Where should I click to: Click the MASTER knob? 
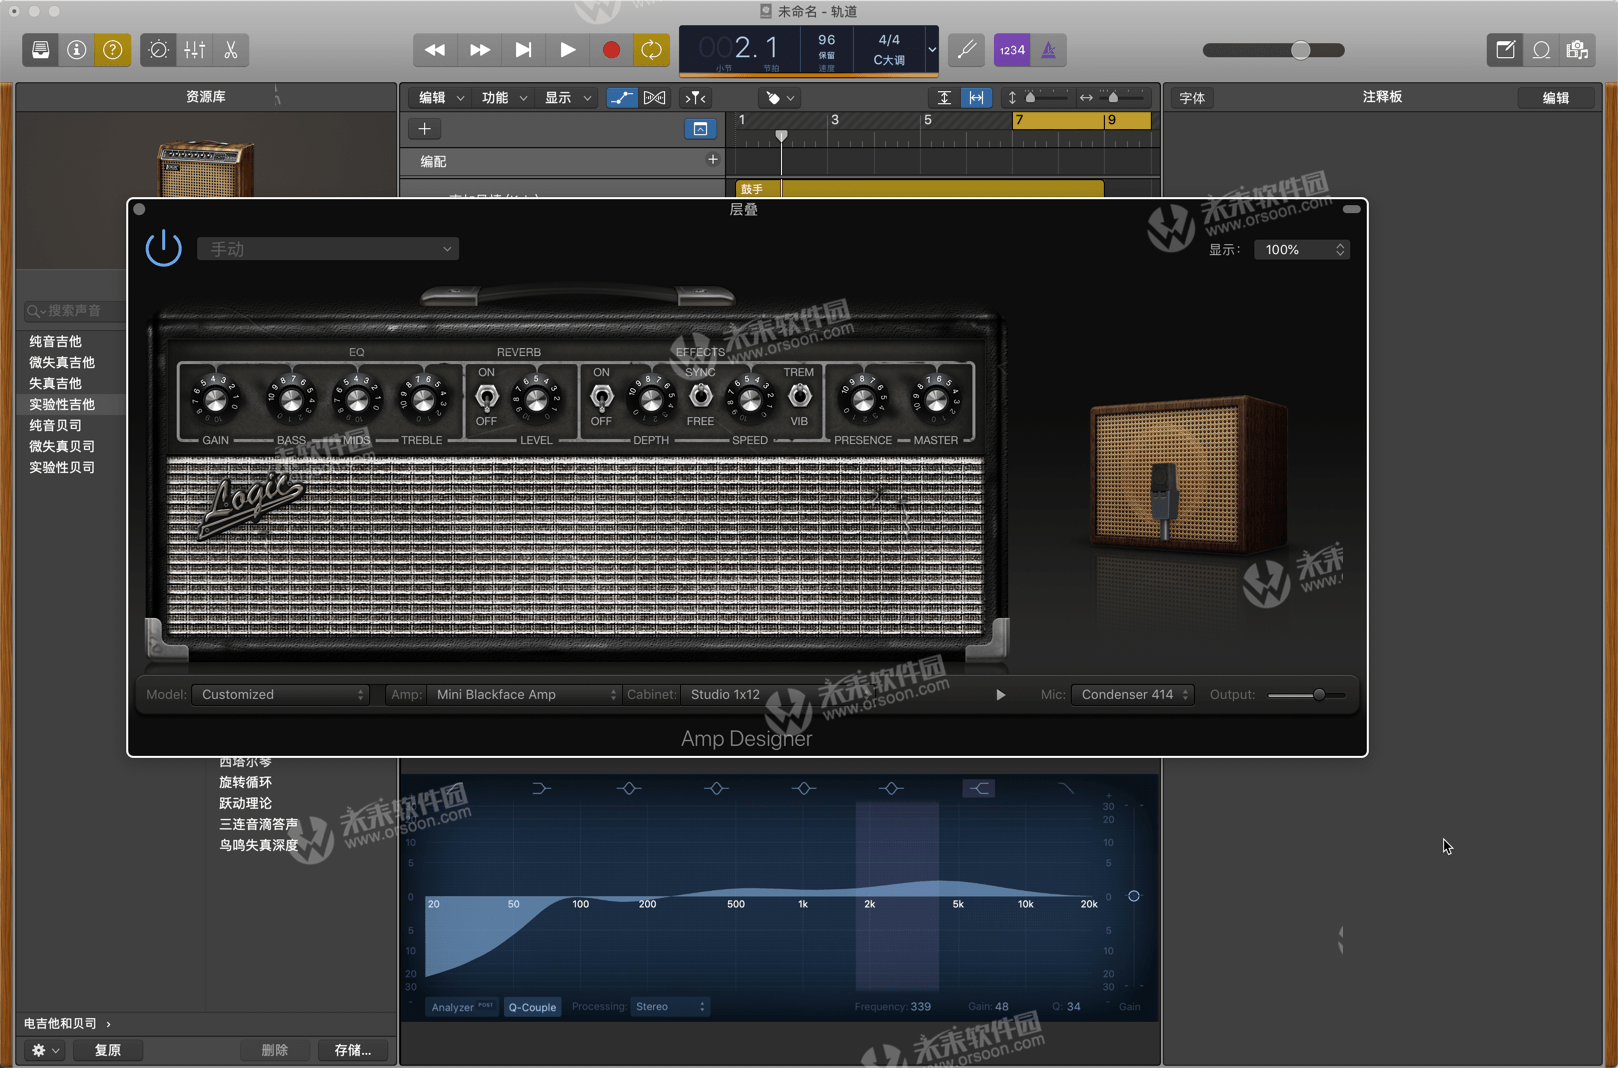coord(935,400)
